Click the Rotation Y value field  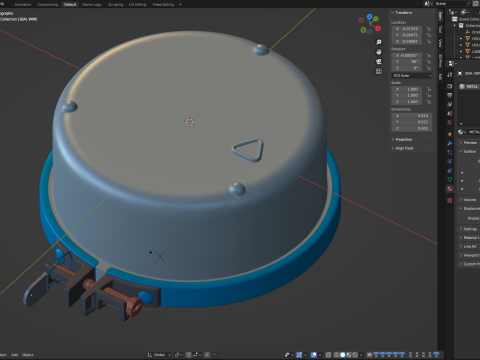pos(407,62)
